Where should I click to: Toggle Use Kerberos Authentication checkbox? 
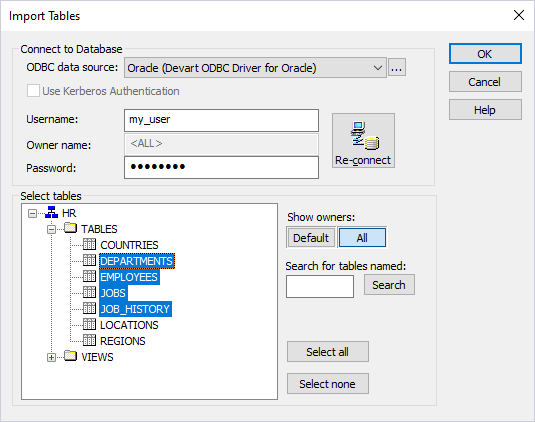tap(33, 91)
